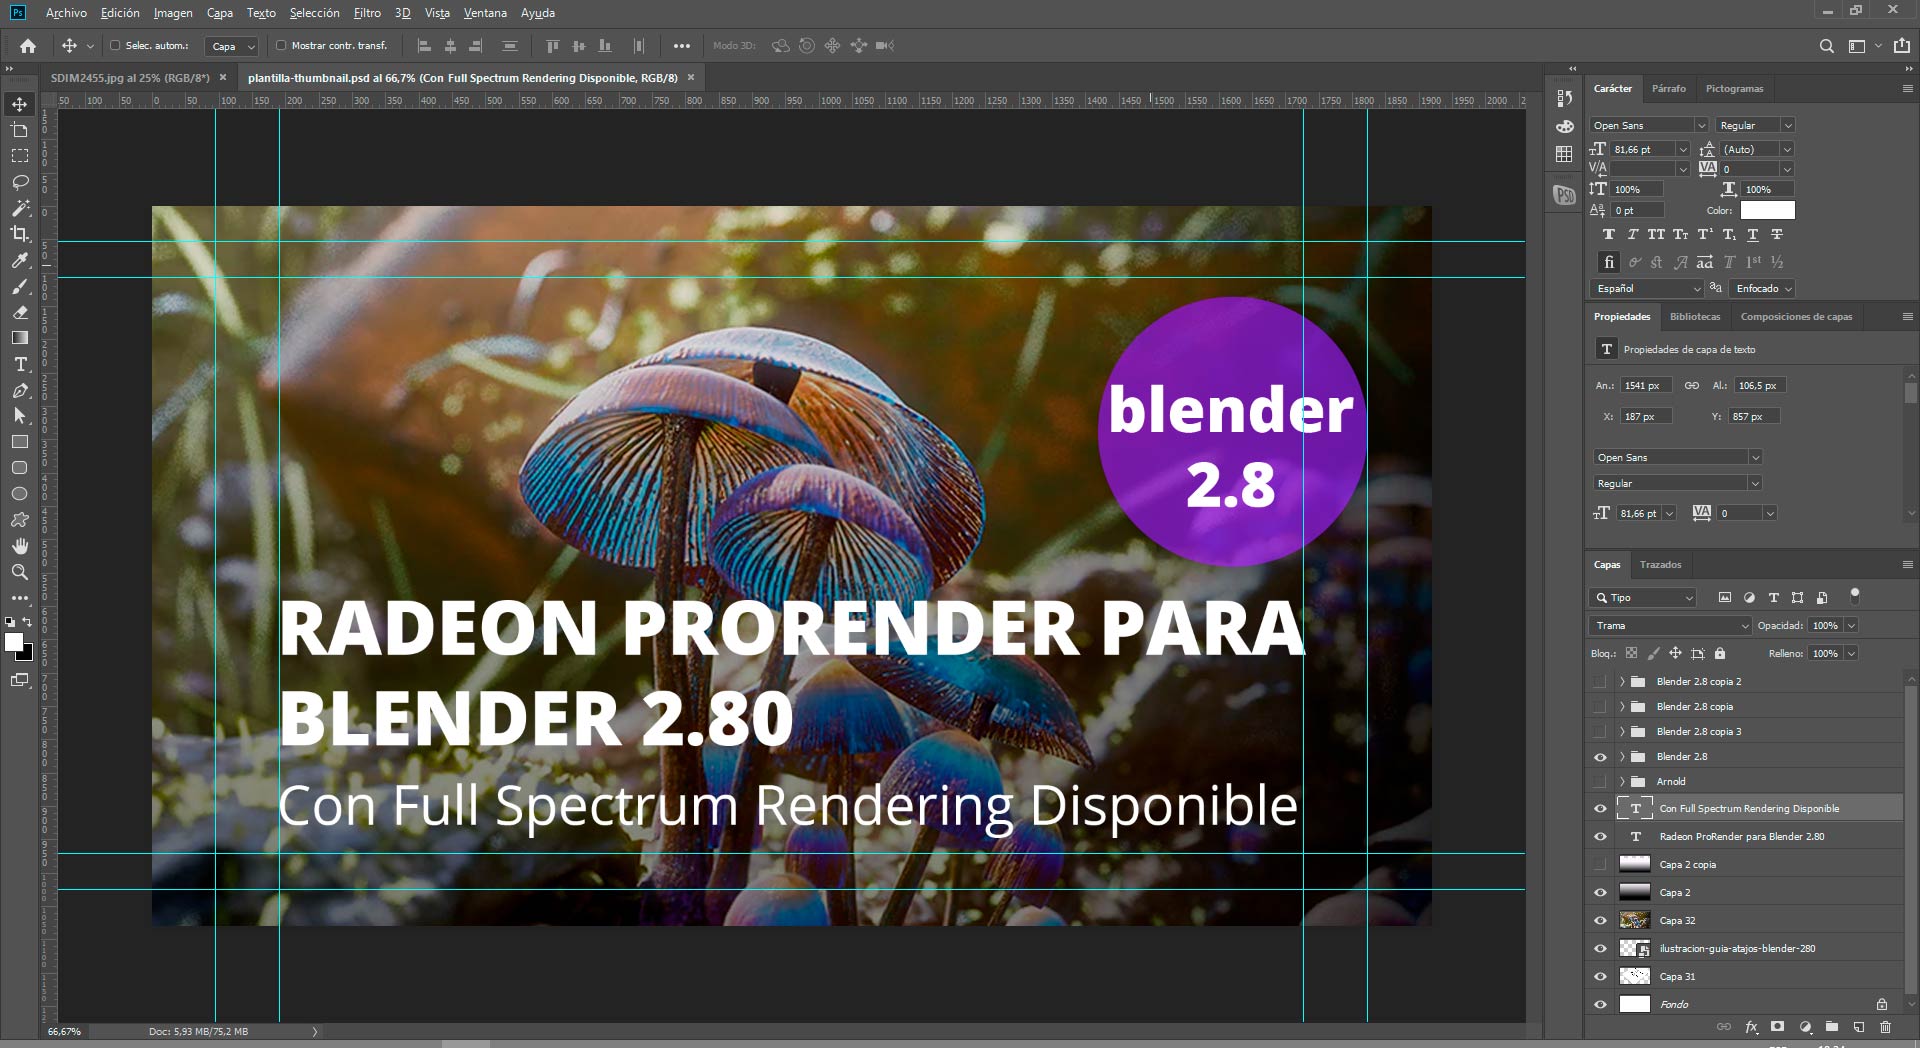This screenshot has height=1048, width=1920.
Task: Select the Rectangular Marquee tool
Action: (x=20, y=156)
